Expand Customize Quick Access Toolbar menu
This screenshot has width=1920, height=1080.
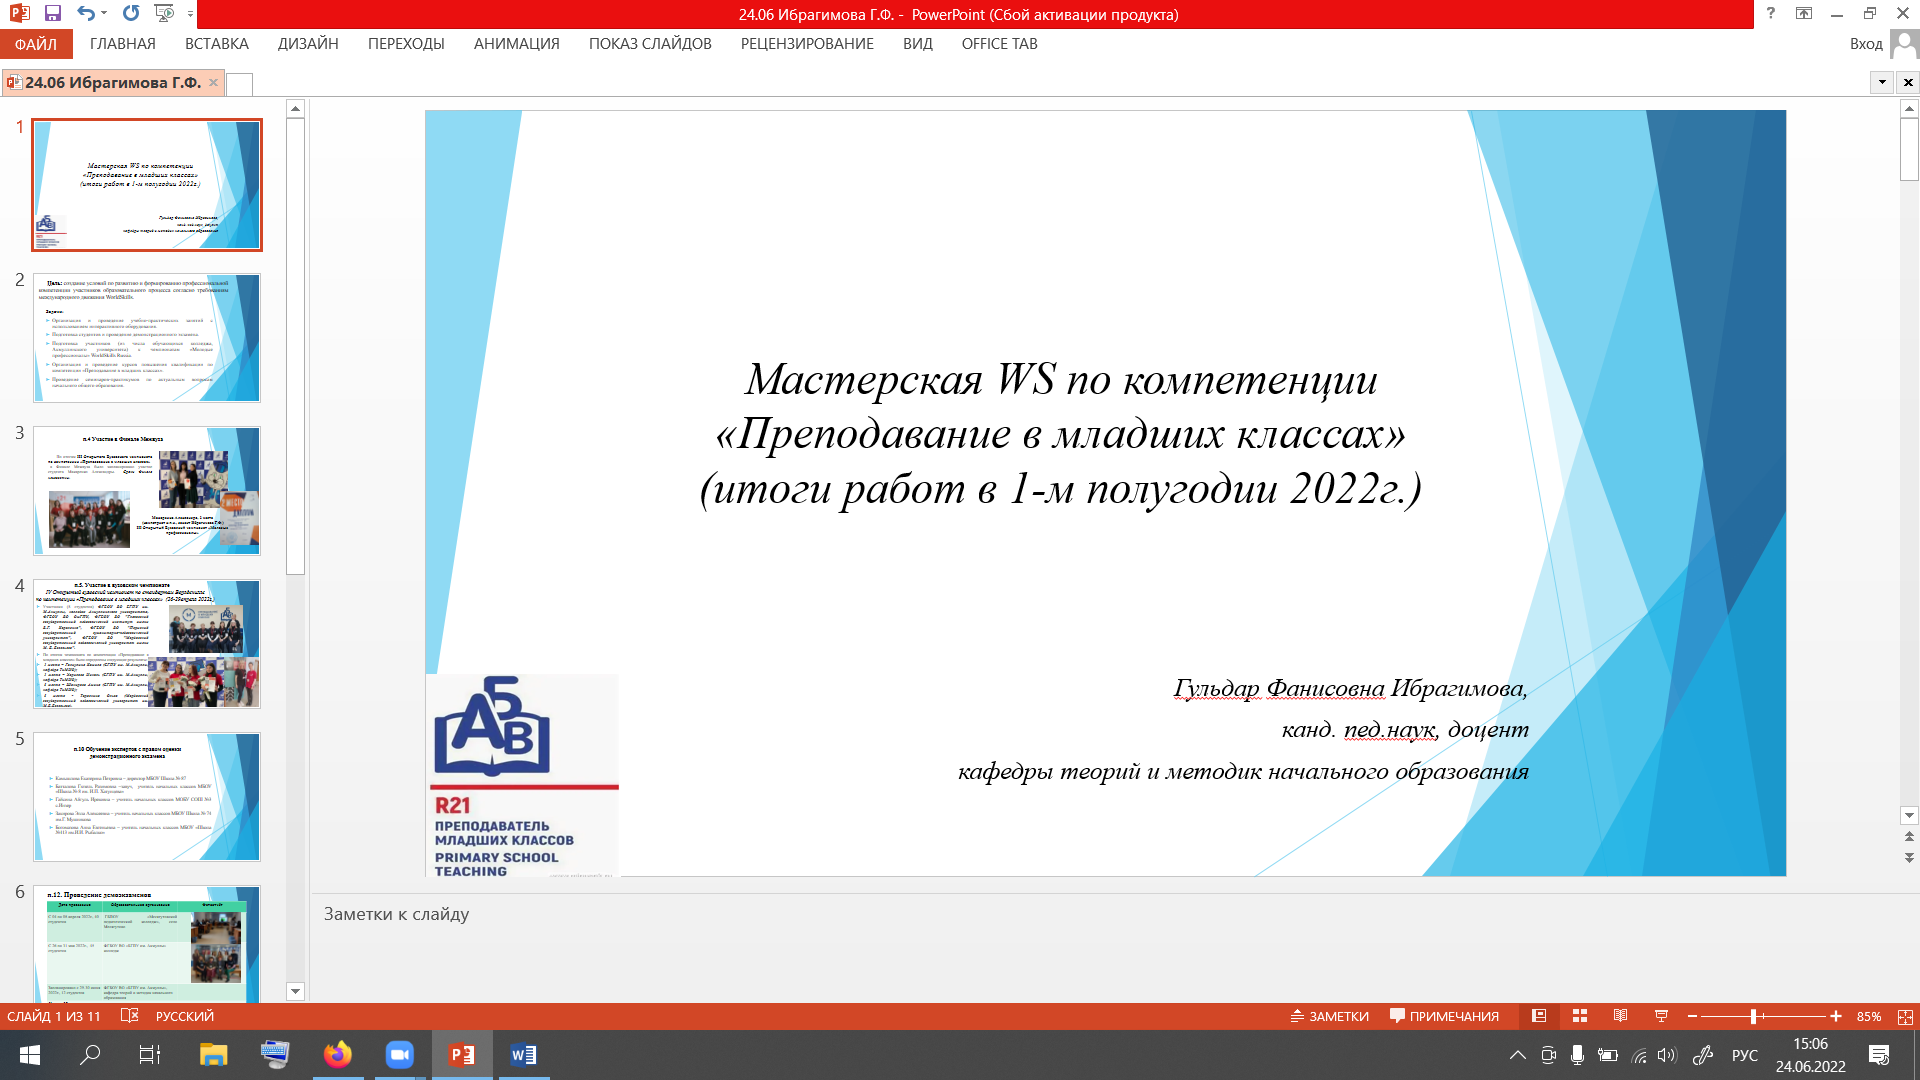(190, 14)
